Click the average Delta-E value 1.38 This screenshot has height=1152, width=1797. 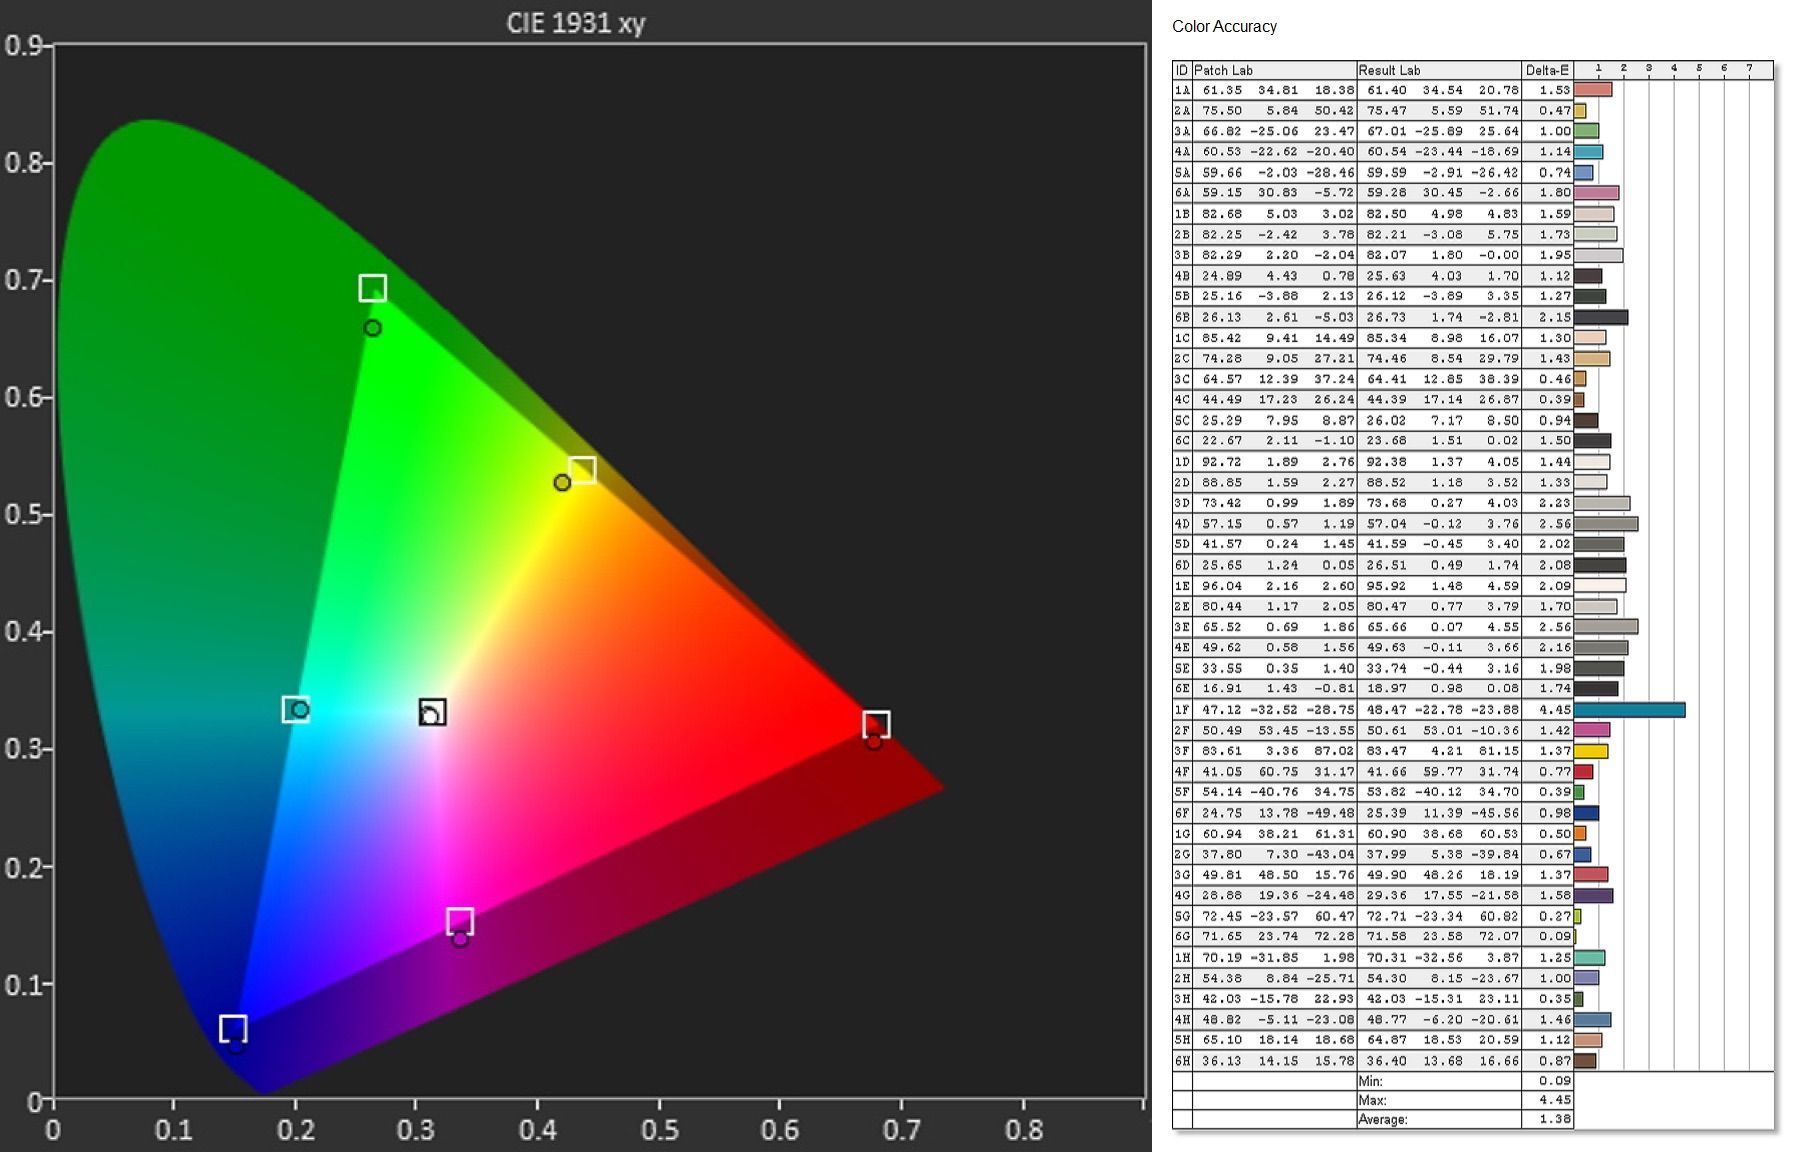pyautogui.click(x=1555, y=1120)
